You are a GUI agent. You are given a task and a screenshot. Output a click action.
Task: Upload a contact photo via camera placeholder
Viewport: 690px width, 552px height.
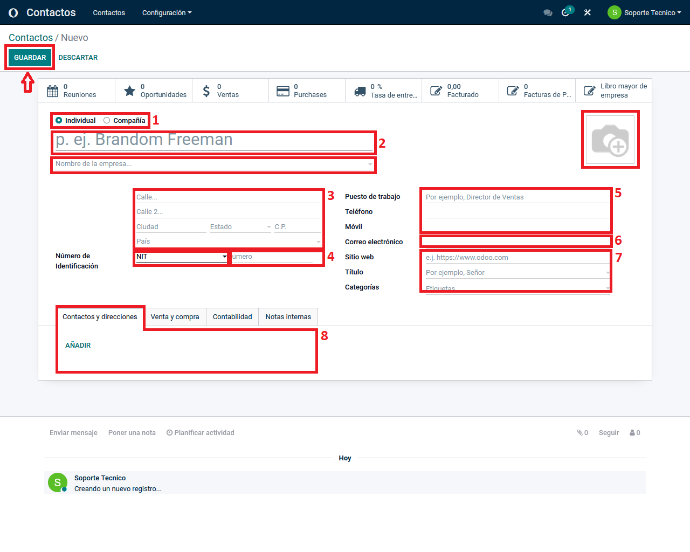[x=609, y=141]
